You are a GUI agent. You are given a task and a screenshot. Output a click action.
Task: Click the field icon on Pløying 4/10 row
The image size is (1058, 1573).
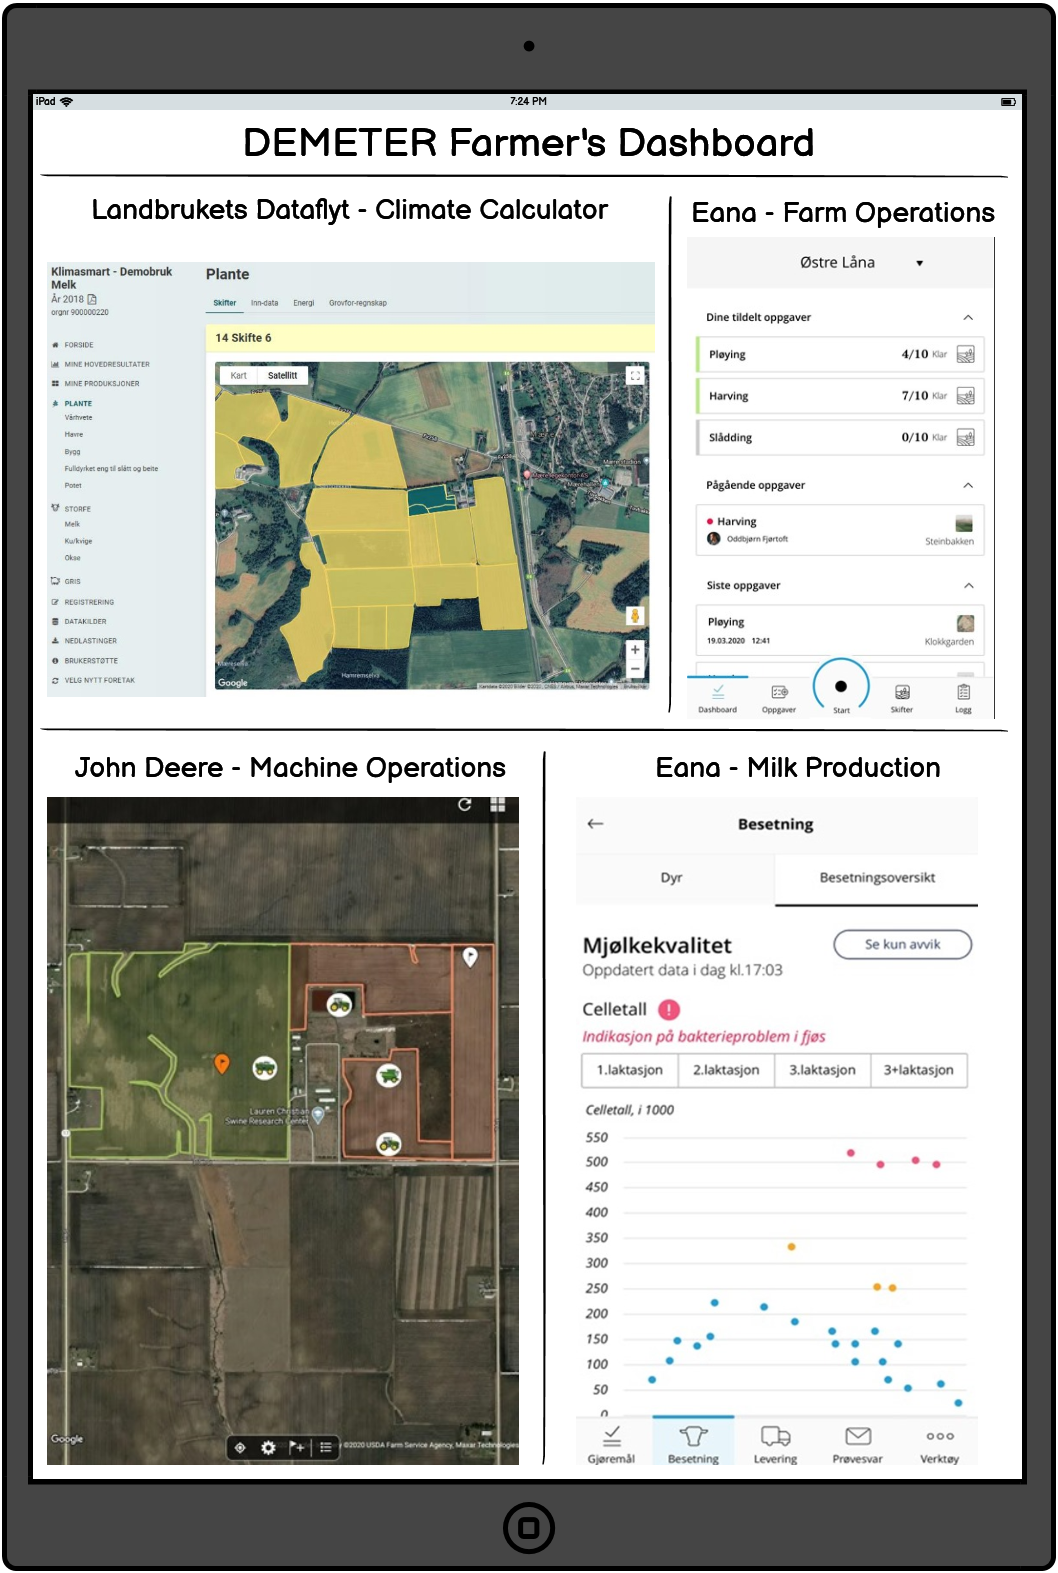pyautogui.click(x=965, y=354)
